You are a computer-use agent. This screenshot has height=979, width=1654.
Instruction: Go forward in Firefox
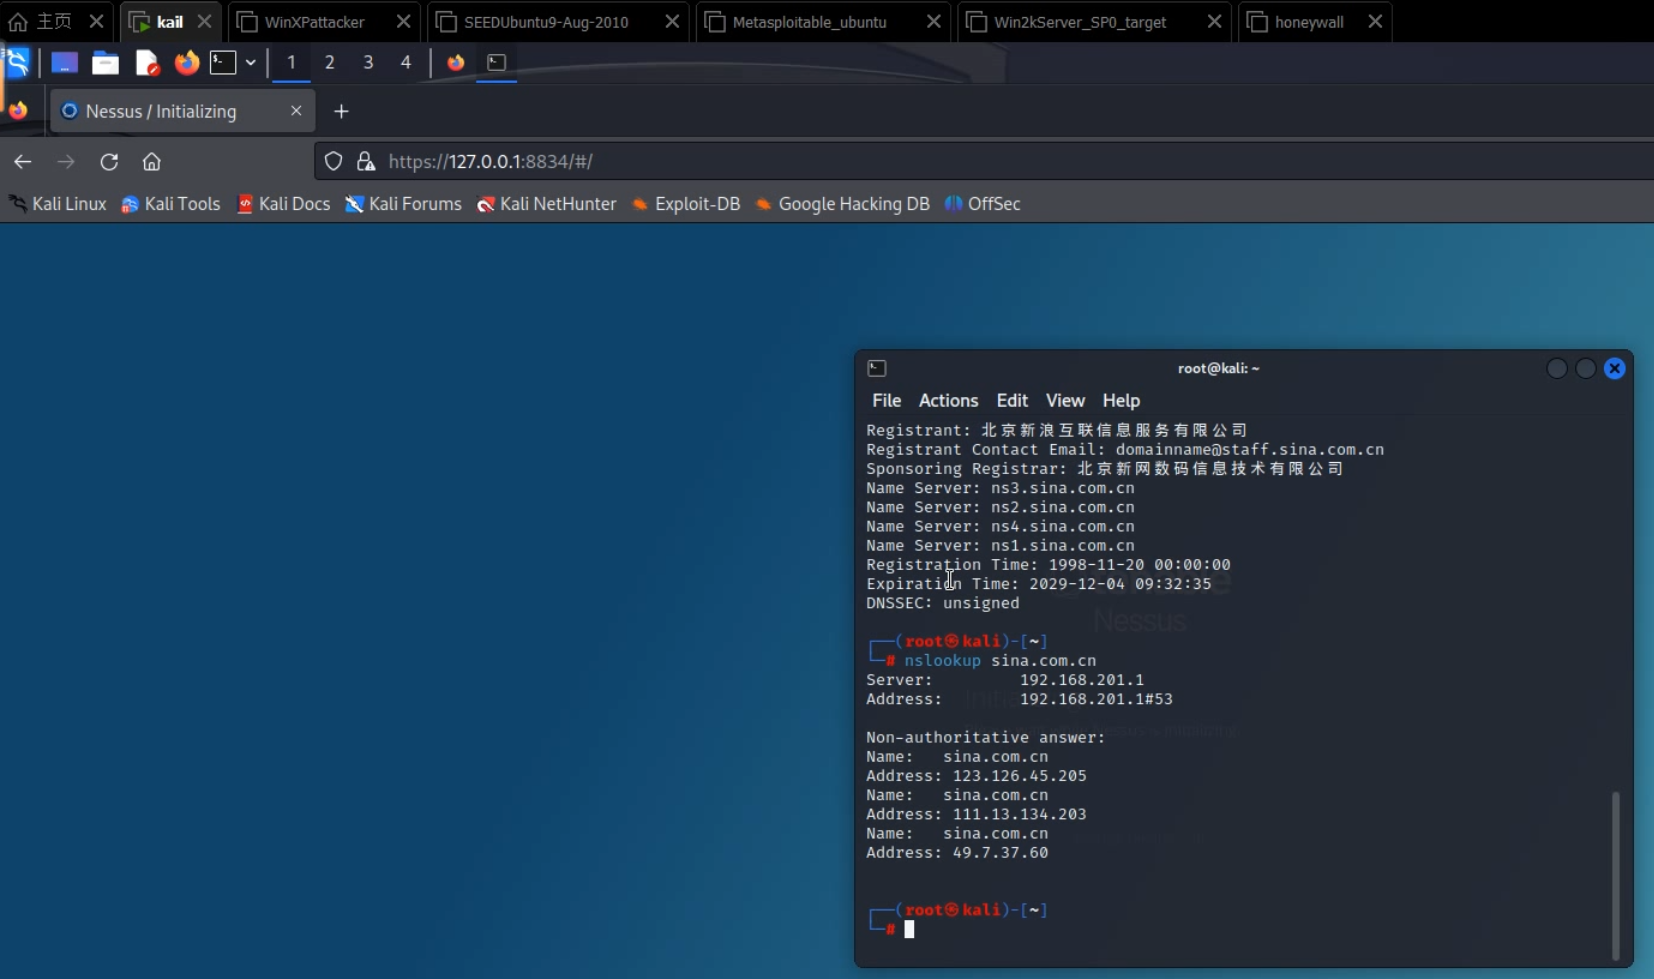(66, 161)
